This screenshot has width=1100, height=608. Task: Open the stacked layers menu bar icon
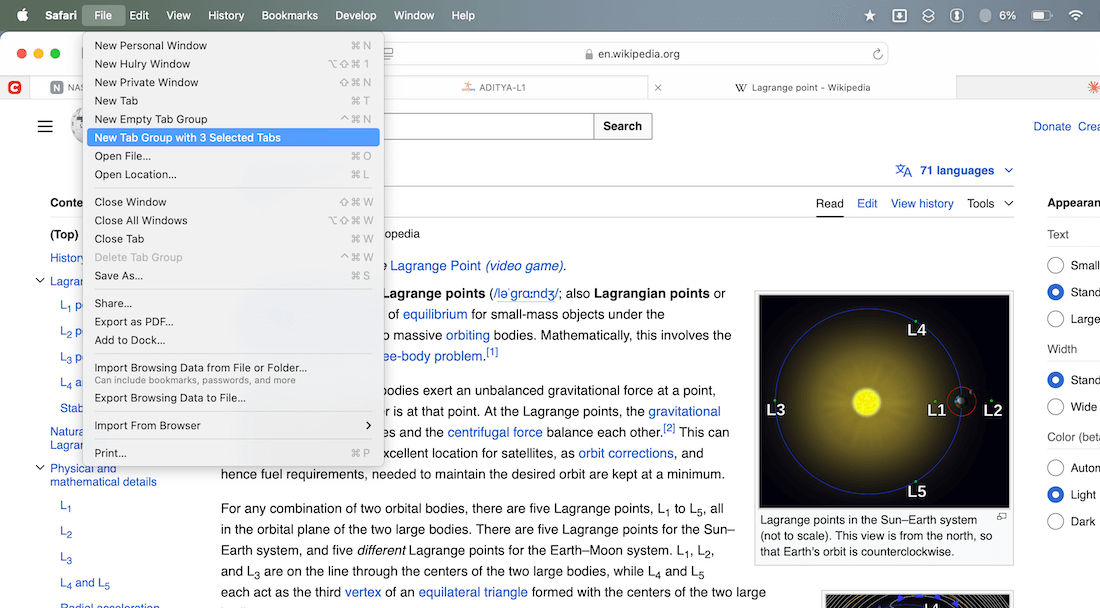point(928,15)
